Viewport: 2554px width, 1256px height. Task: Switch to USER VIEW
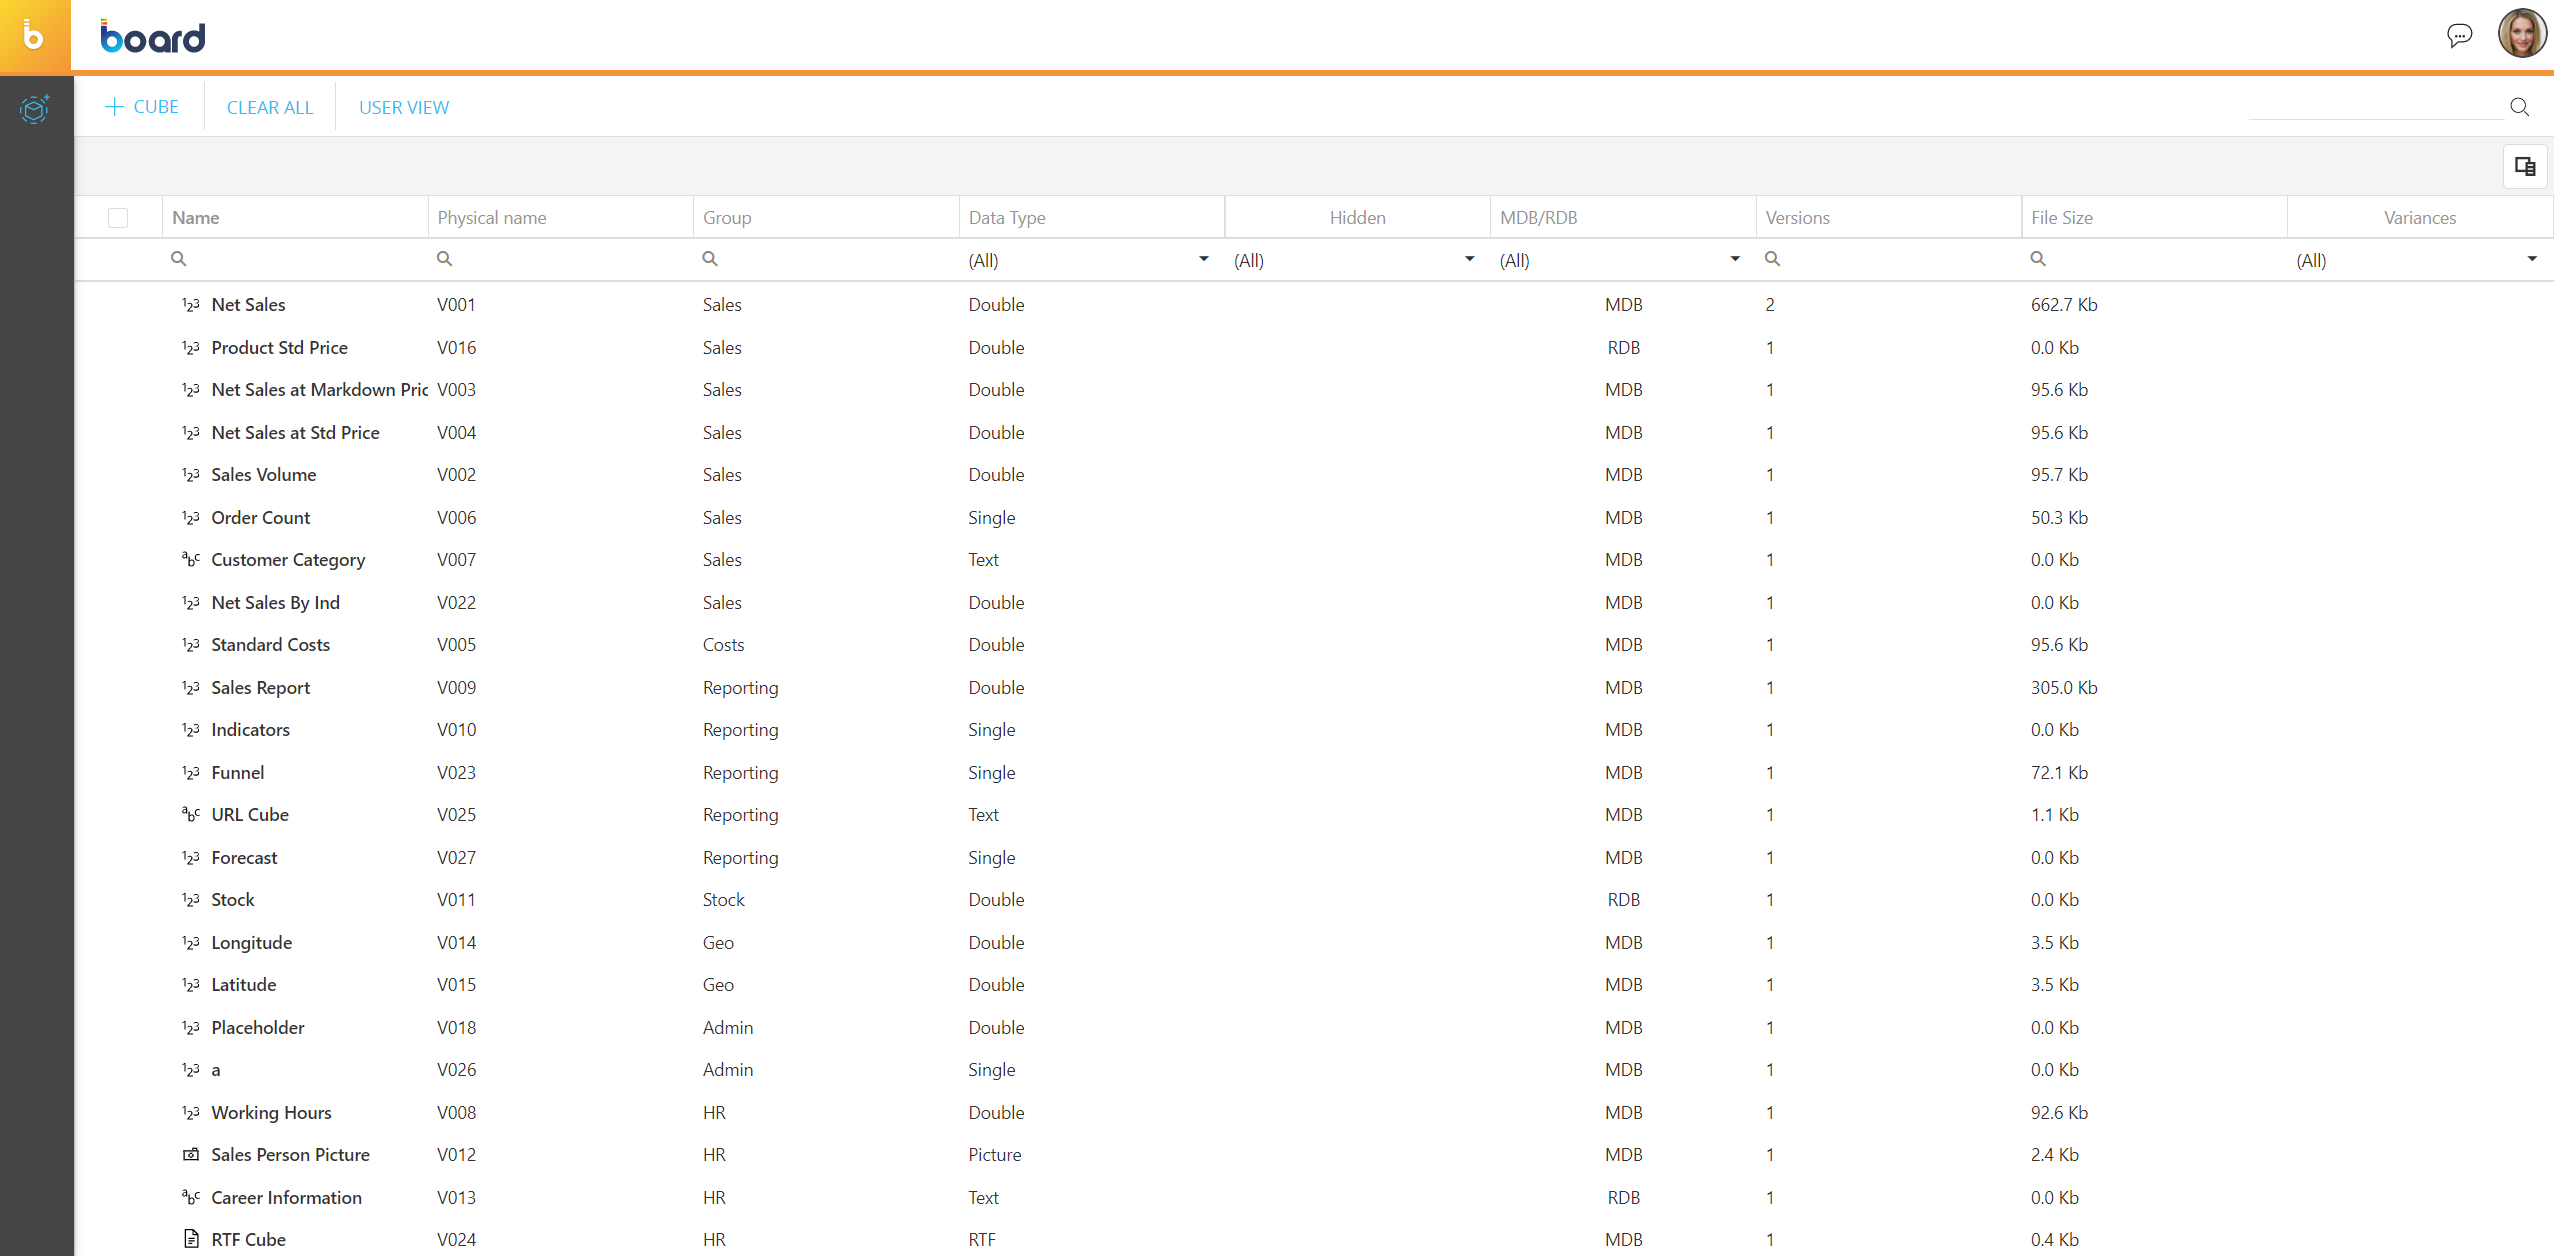(x=404, y=107)
